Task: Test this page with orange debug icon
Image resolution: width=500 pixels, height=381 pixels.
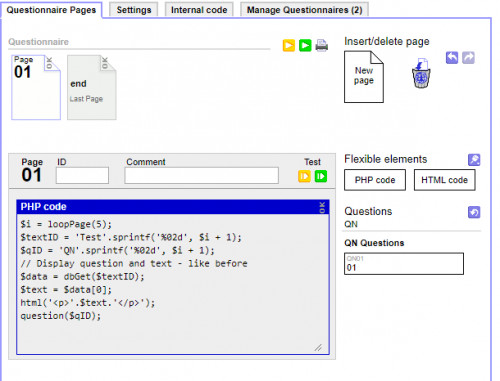Action: coord(304,176)
